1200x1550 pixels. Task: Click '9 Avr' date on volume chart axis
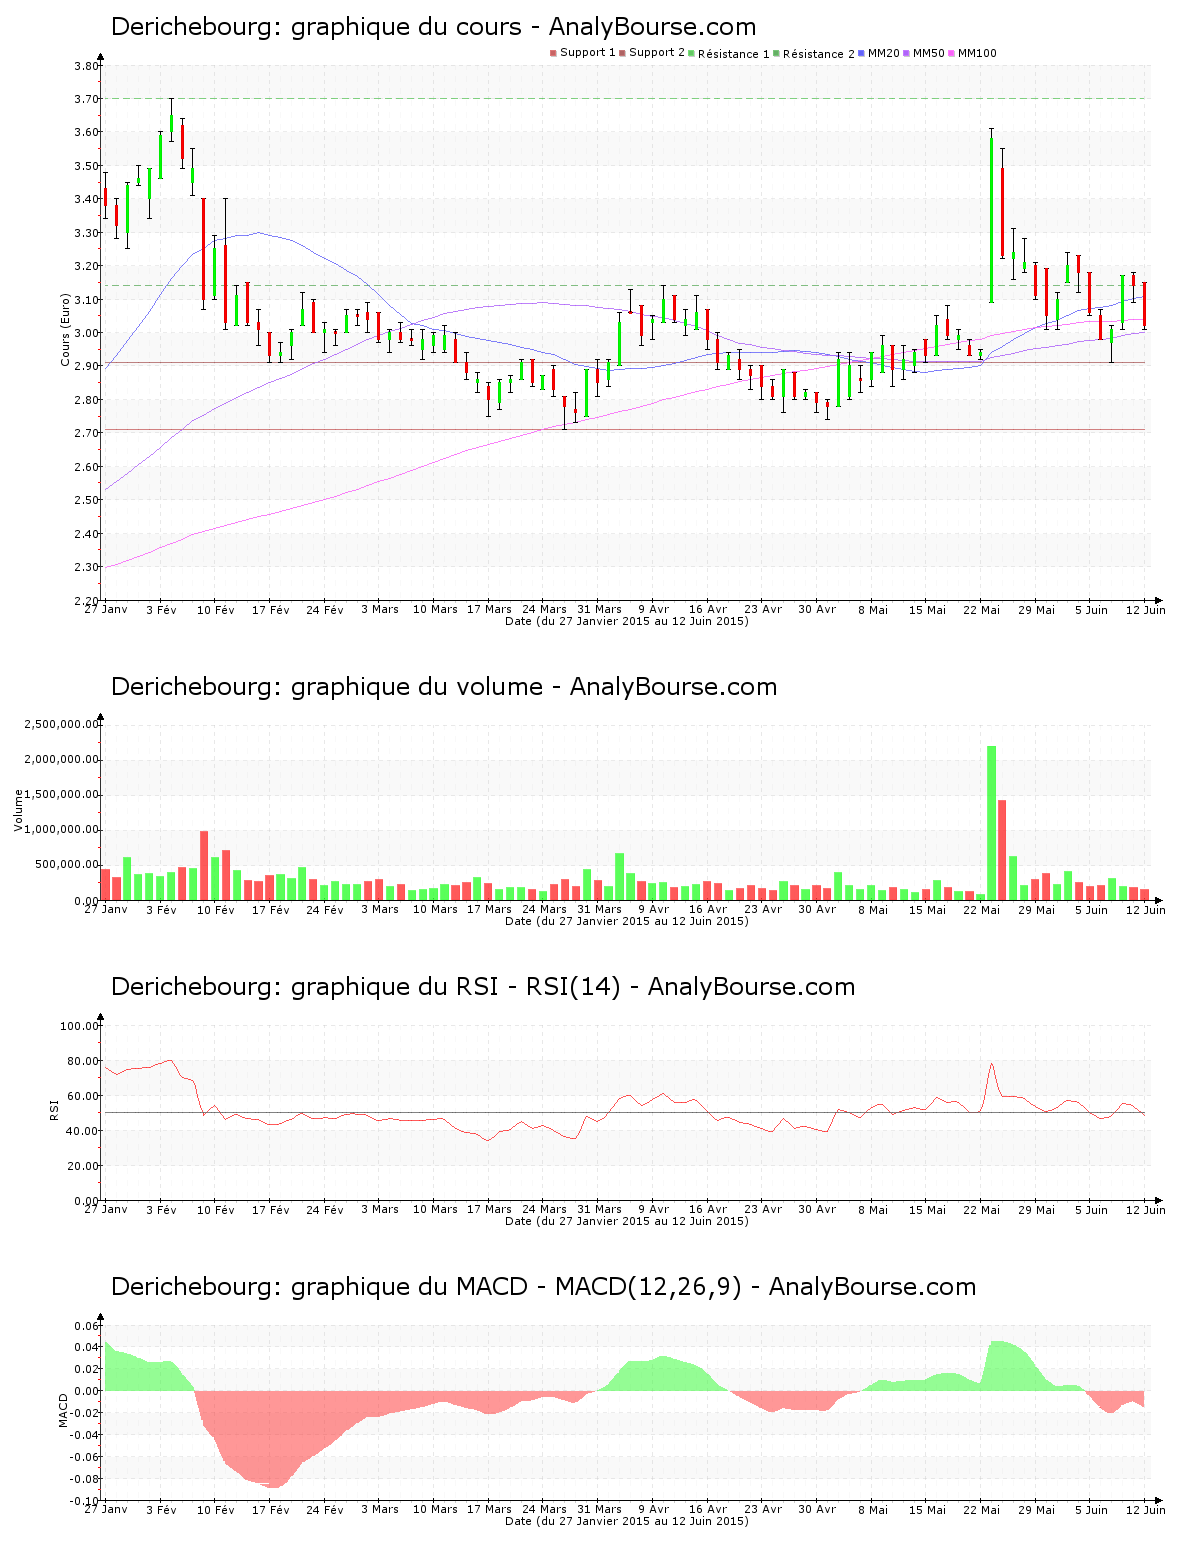(x=653, y=909)
